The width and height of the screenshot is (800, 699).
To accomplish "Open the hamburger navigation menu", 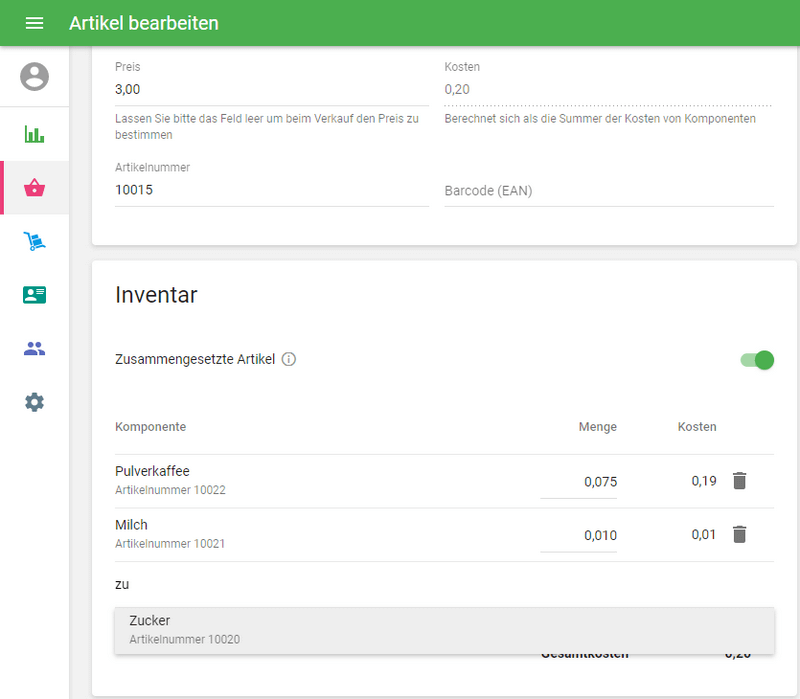I will [34, 23].
